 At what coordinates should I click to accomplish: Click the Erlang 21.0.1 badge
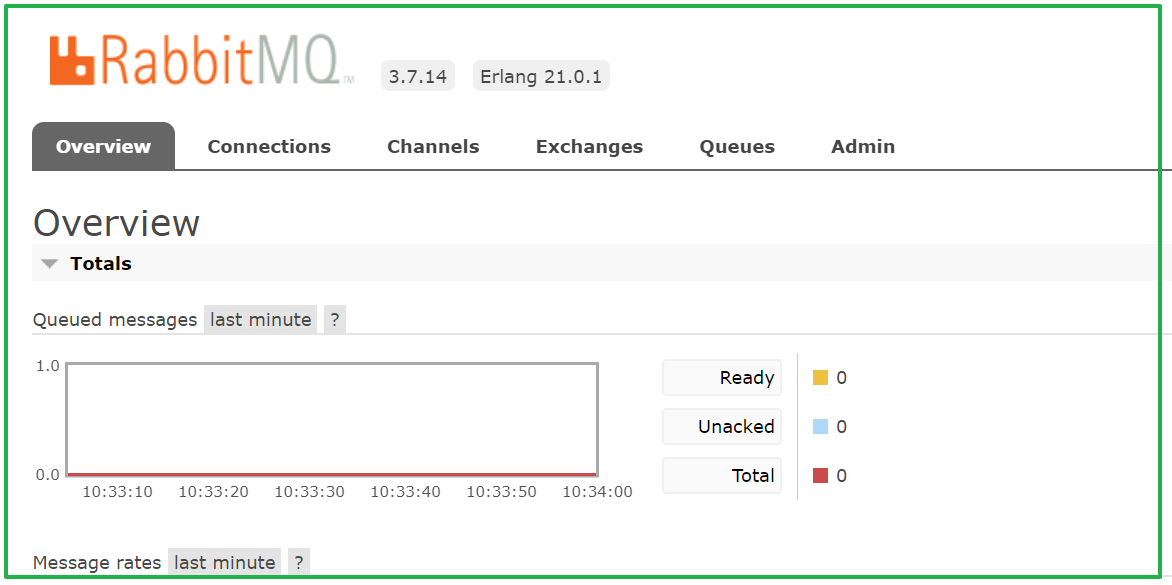pos(541,77)
